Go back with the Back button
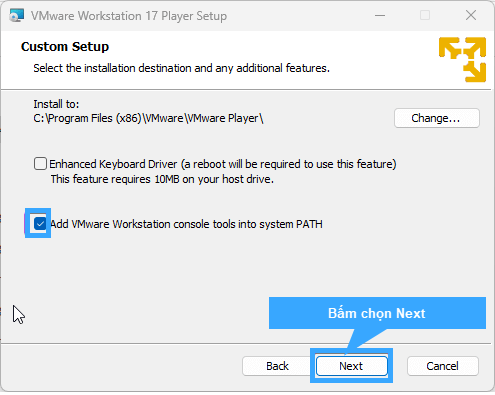This screenshot has height=395, width=495. pyautogui.click(x=277, y=366)
